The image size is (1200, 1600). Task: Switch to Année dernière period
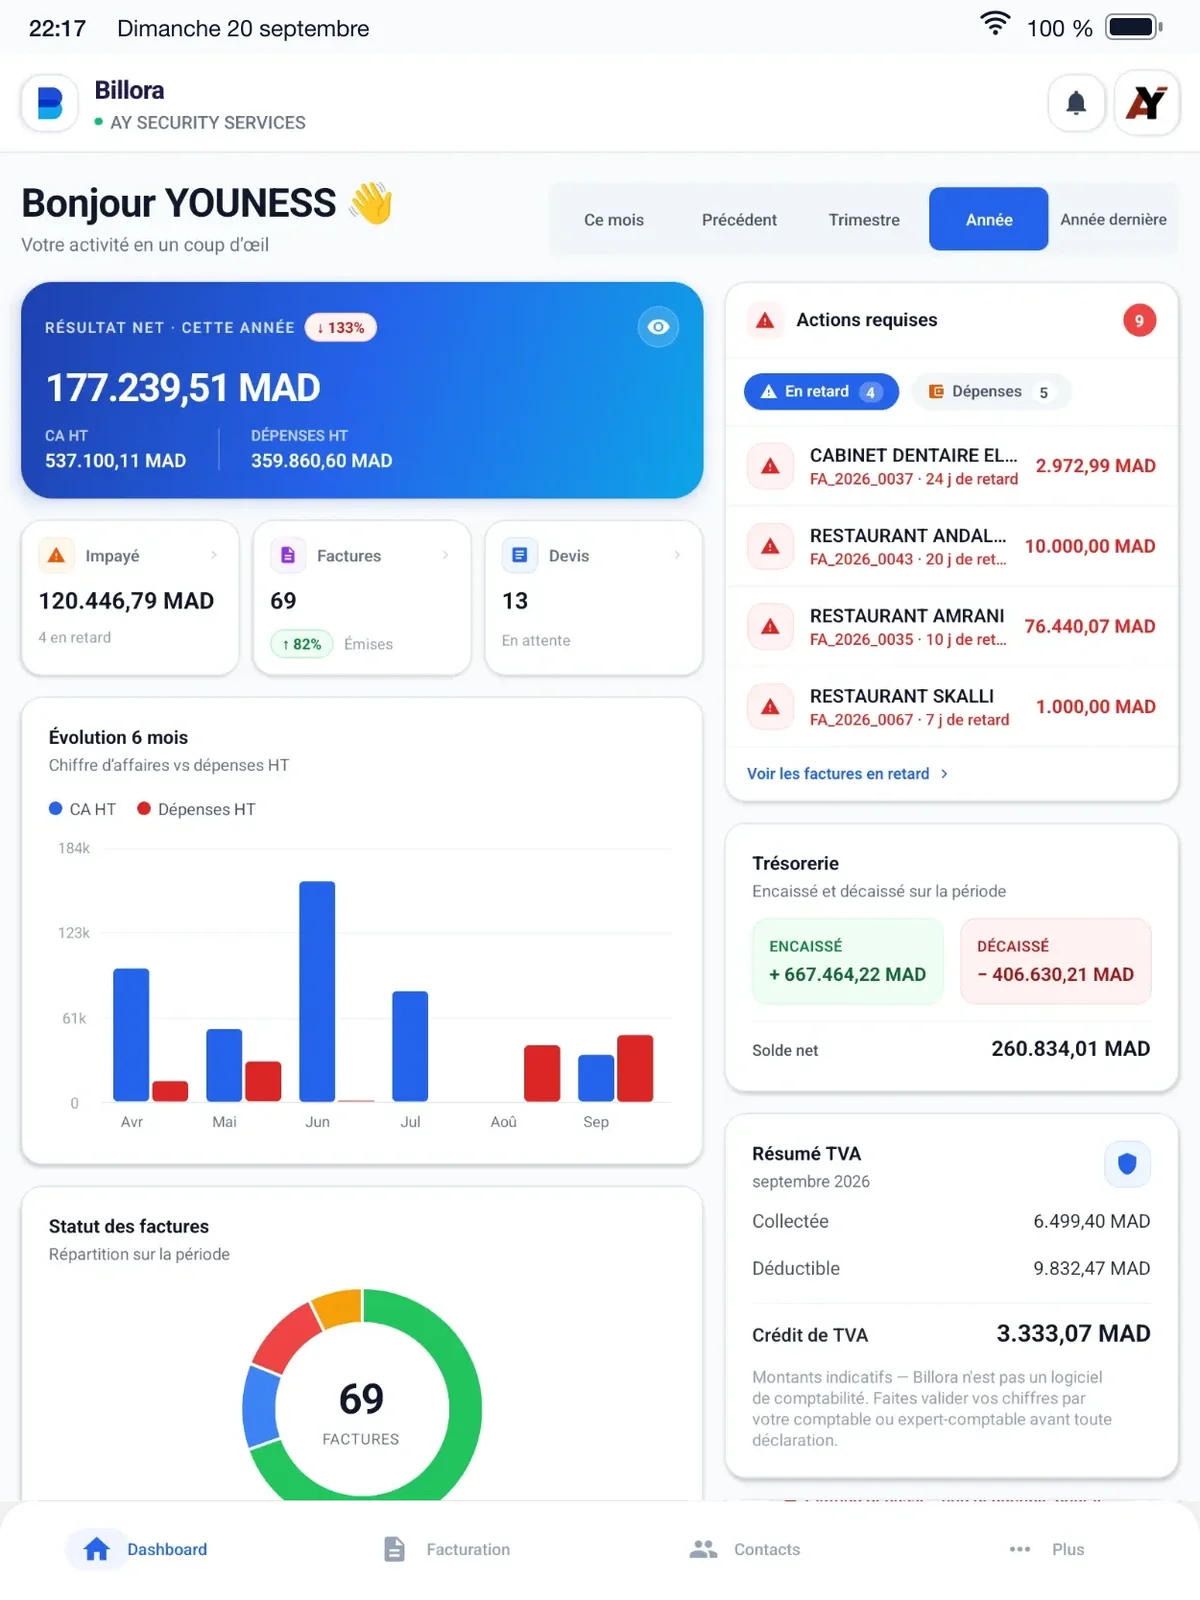coord(1113,220)
